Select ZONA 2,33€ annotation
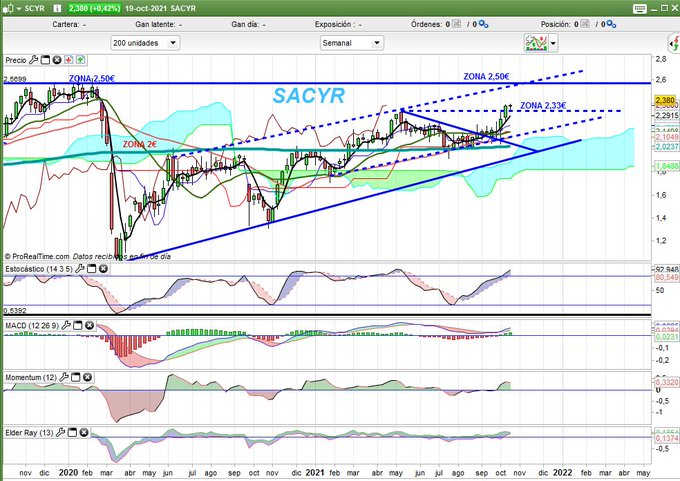680x481 pixels. tap(543, 105)
